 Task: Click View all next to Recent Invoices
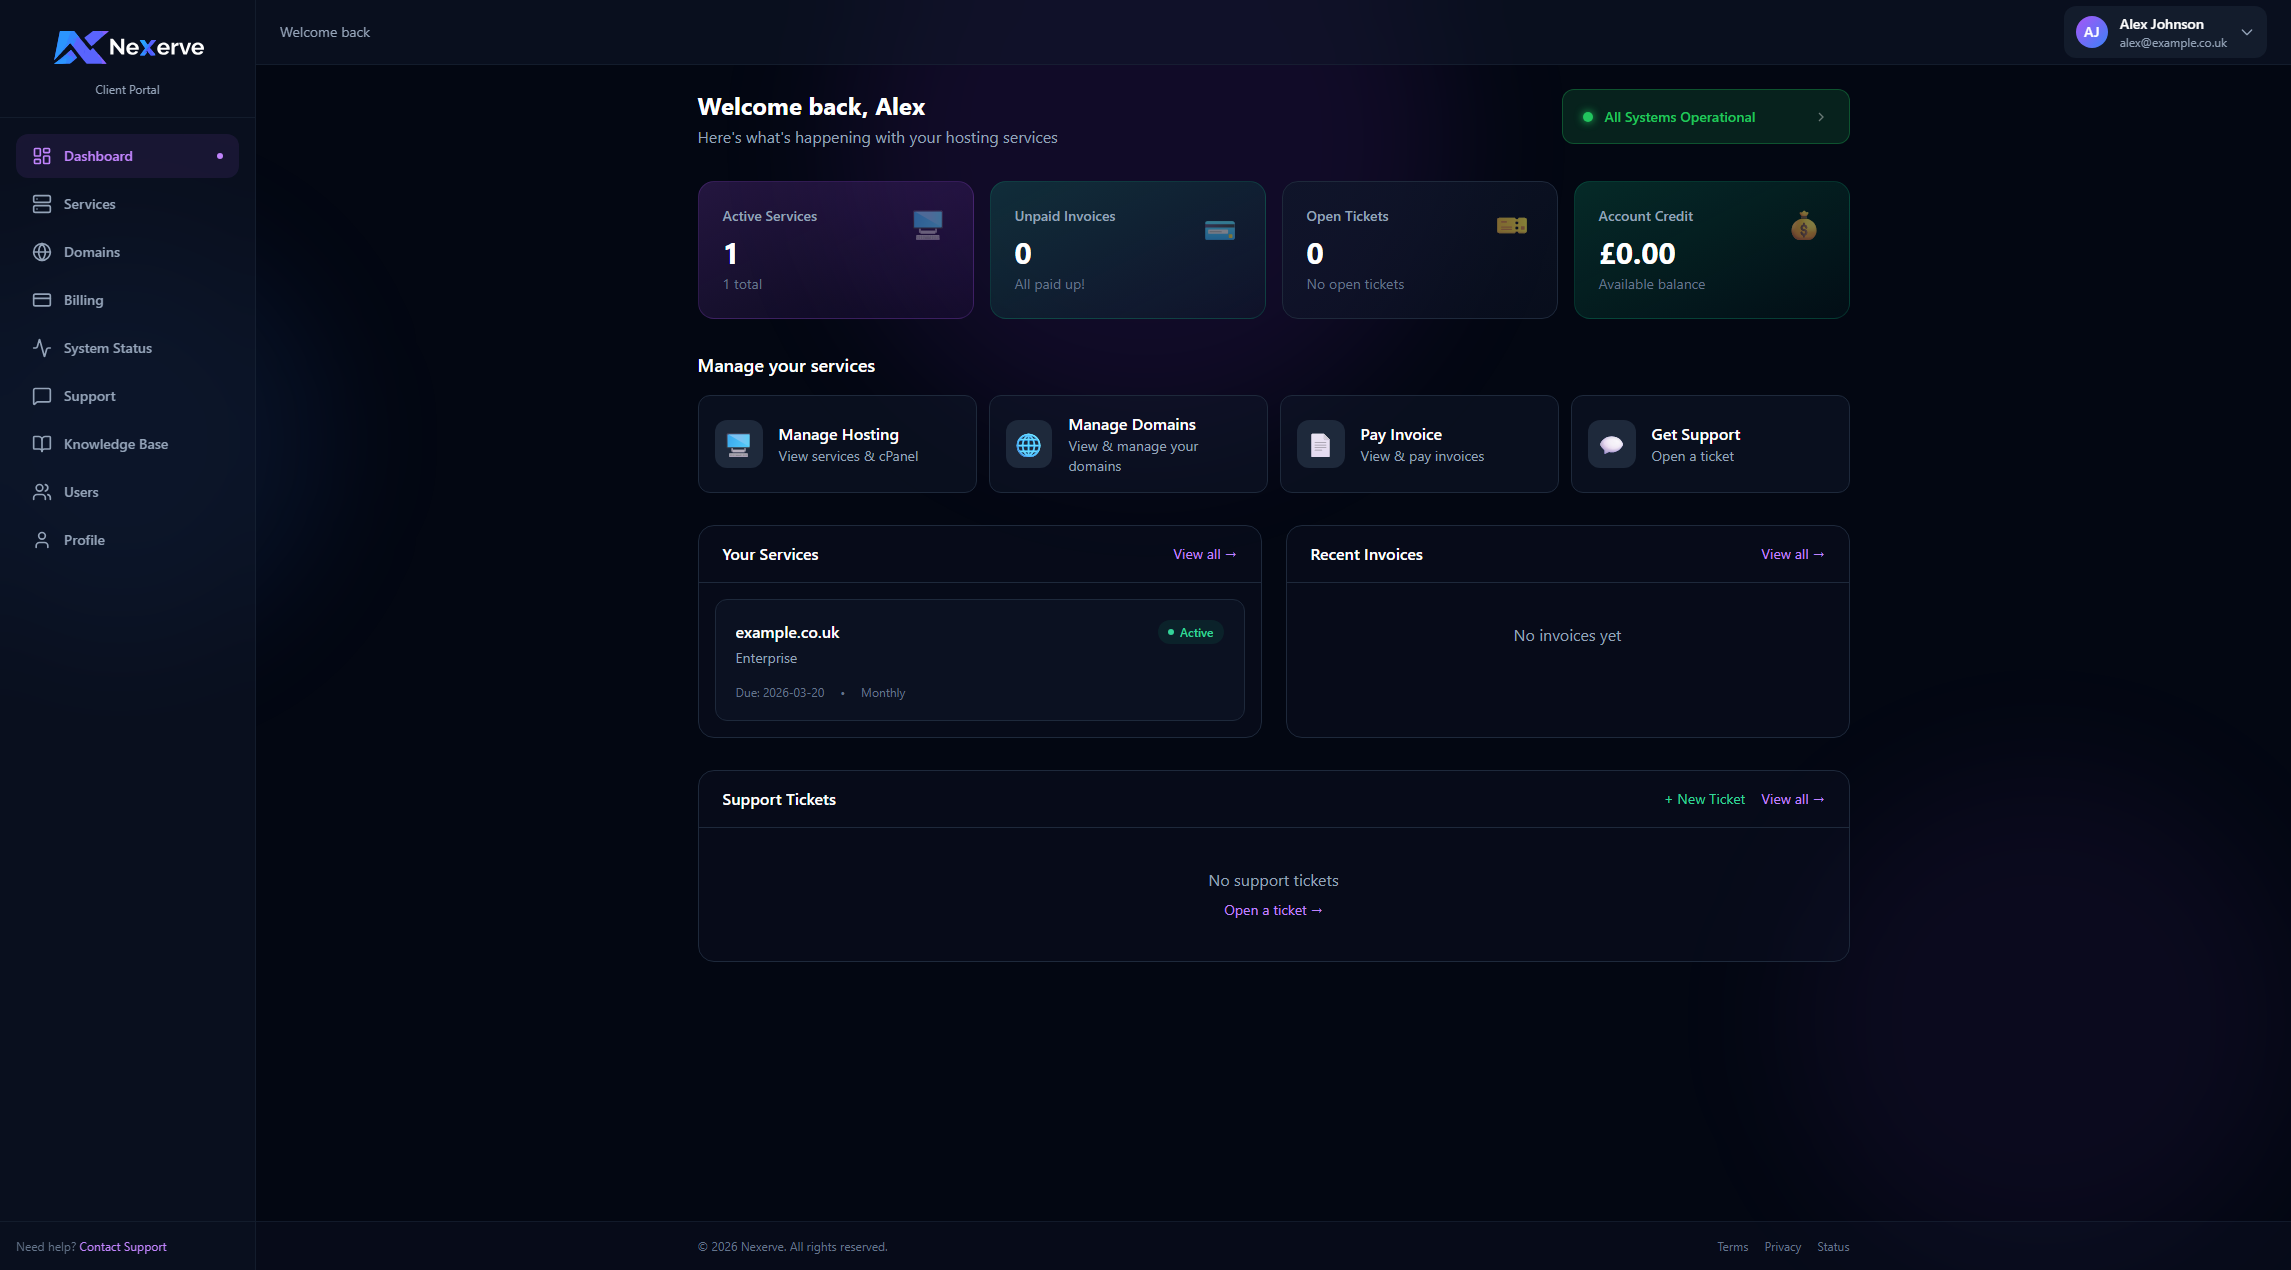click(1792, 554)
